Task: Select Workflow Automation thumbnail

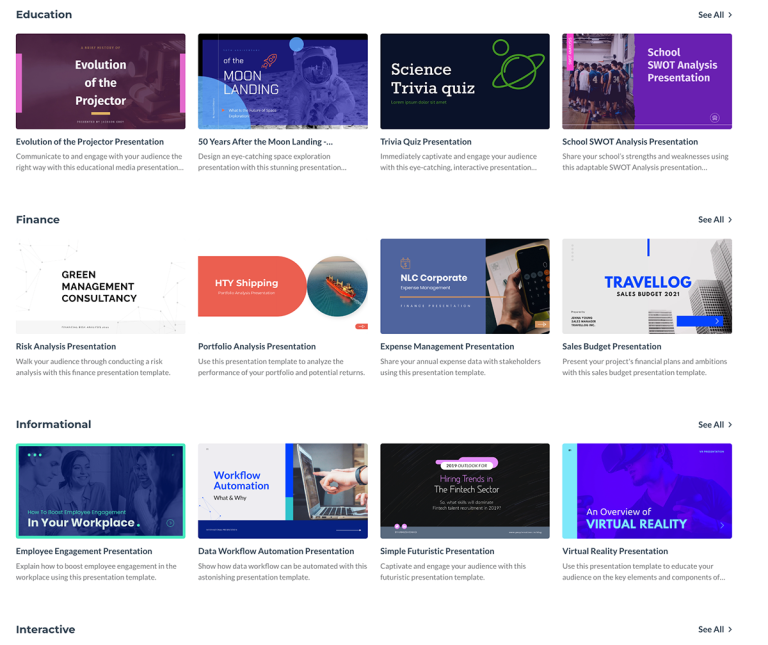Action: (283, 491)
